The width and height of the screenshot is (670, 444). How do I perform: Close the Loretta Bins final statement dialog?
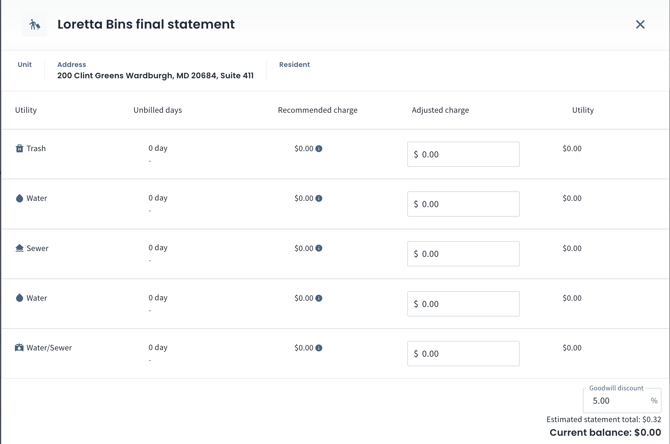pyautogui.click(x=640, y=25)
